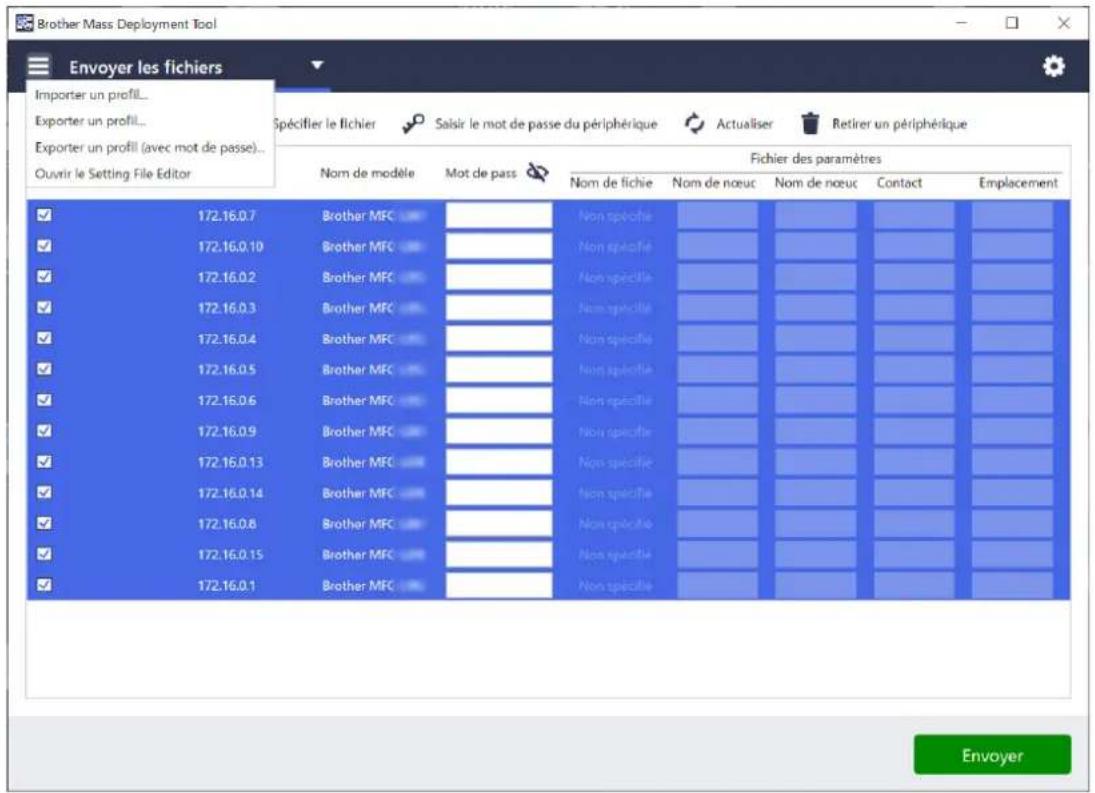Click the green Envoyer button
Screen dimensions: 1095x793
992,755
